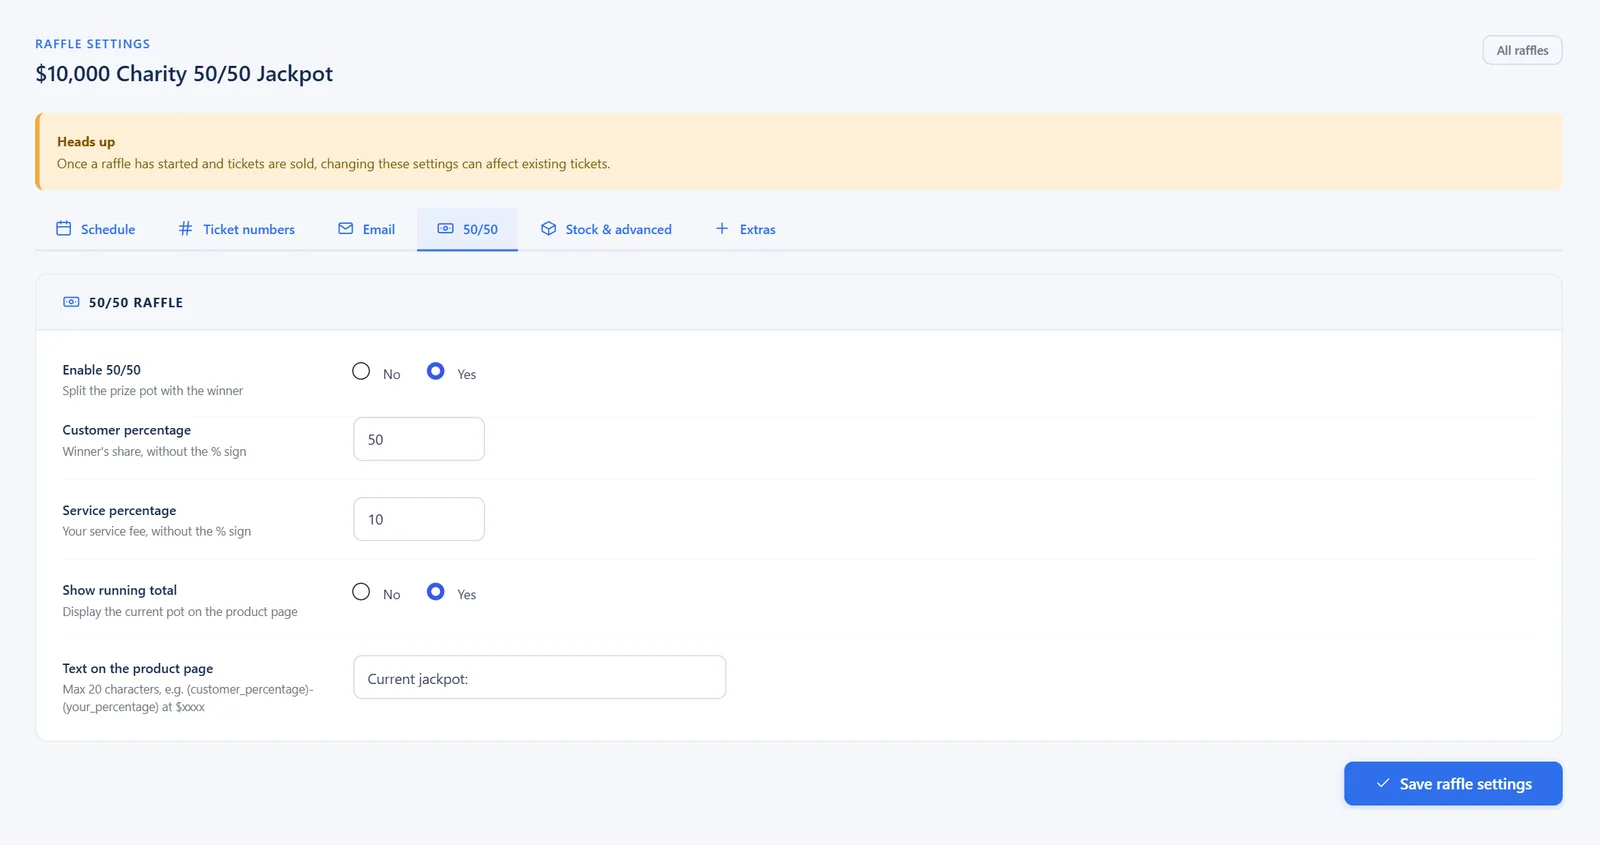Click the 'Split the prize pot with the winner' hint

click(x=153, y=391)
